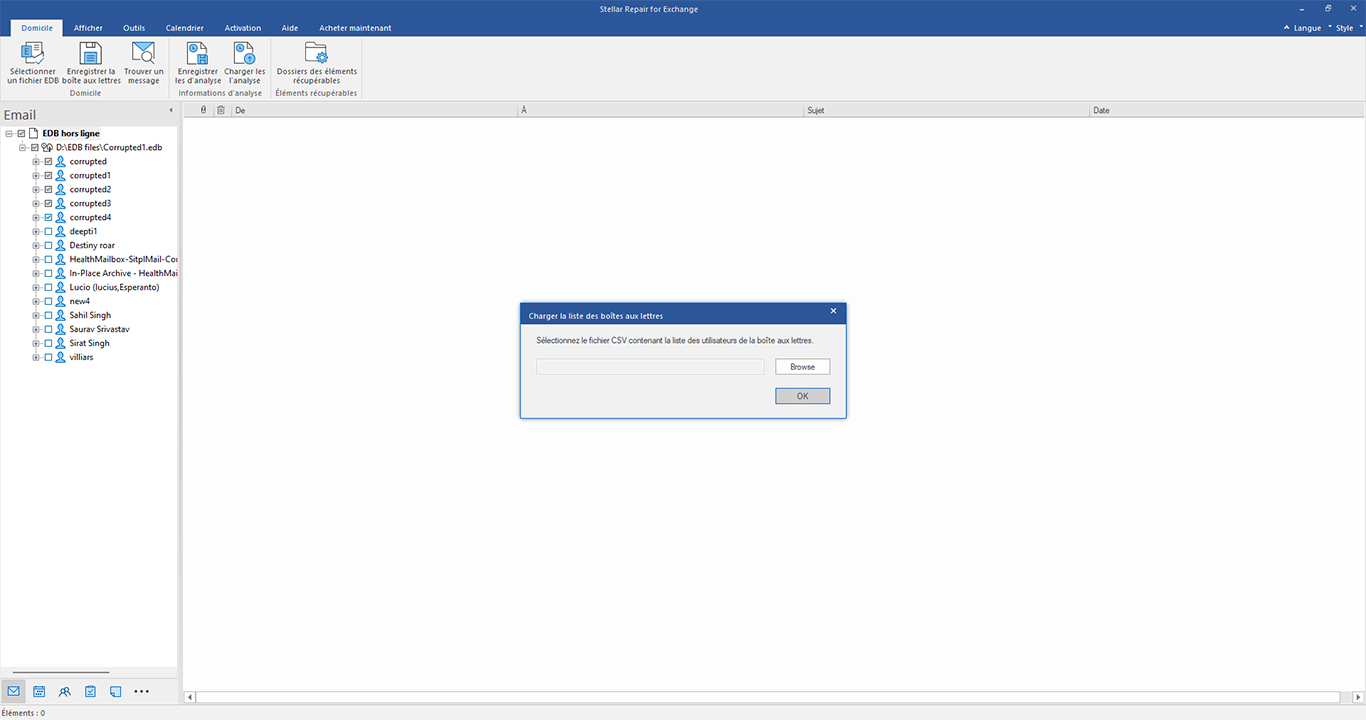Image resolution: width=1366 pixels, height=720 pixels.
Task: Confirm the dialog with the OK button
Action: (x=802, y=396)
